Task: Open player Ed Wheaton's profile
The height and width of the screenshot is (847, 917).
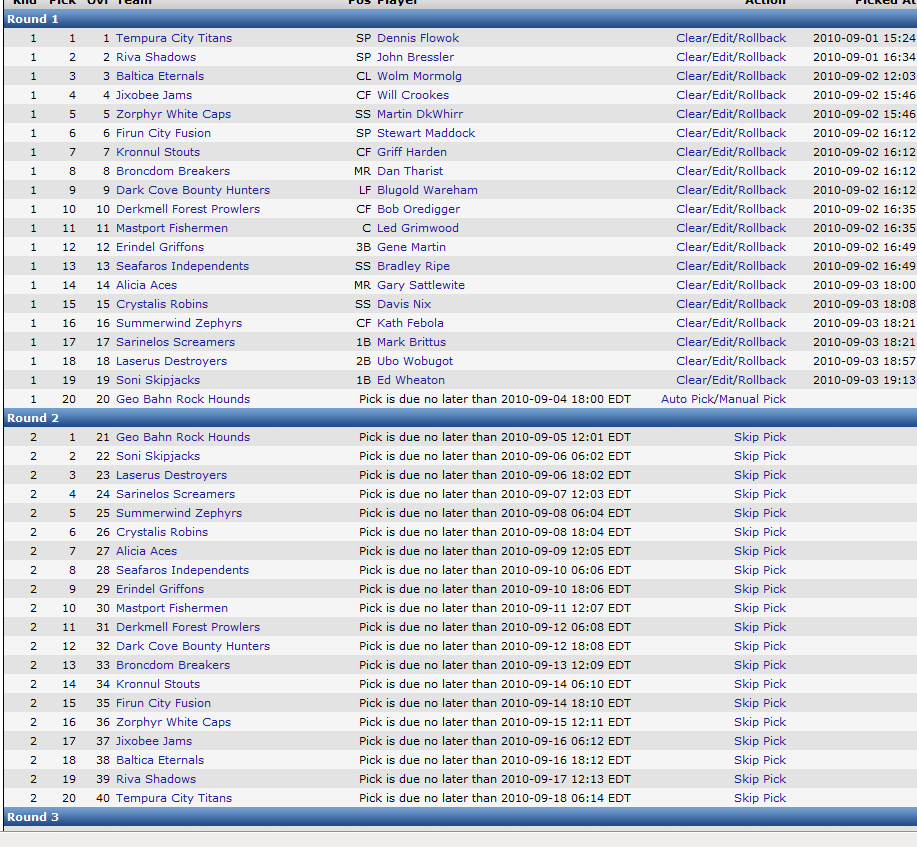Action: [410, 380]
